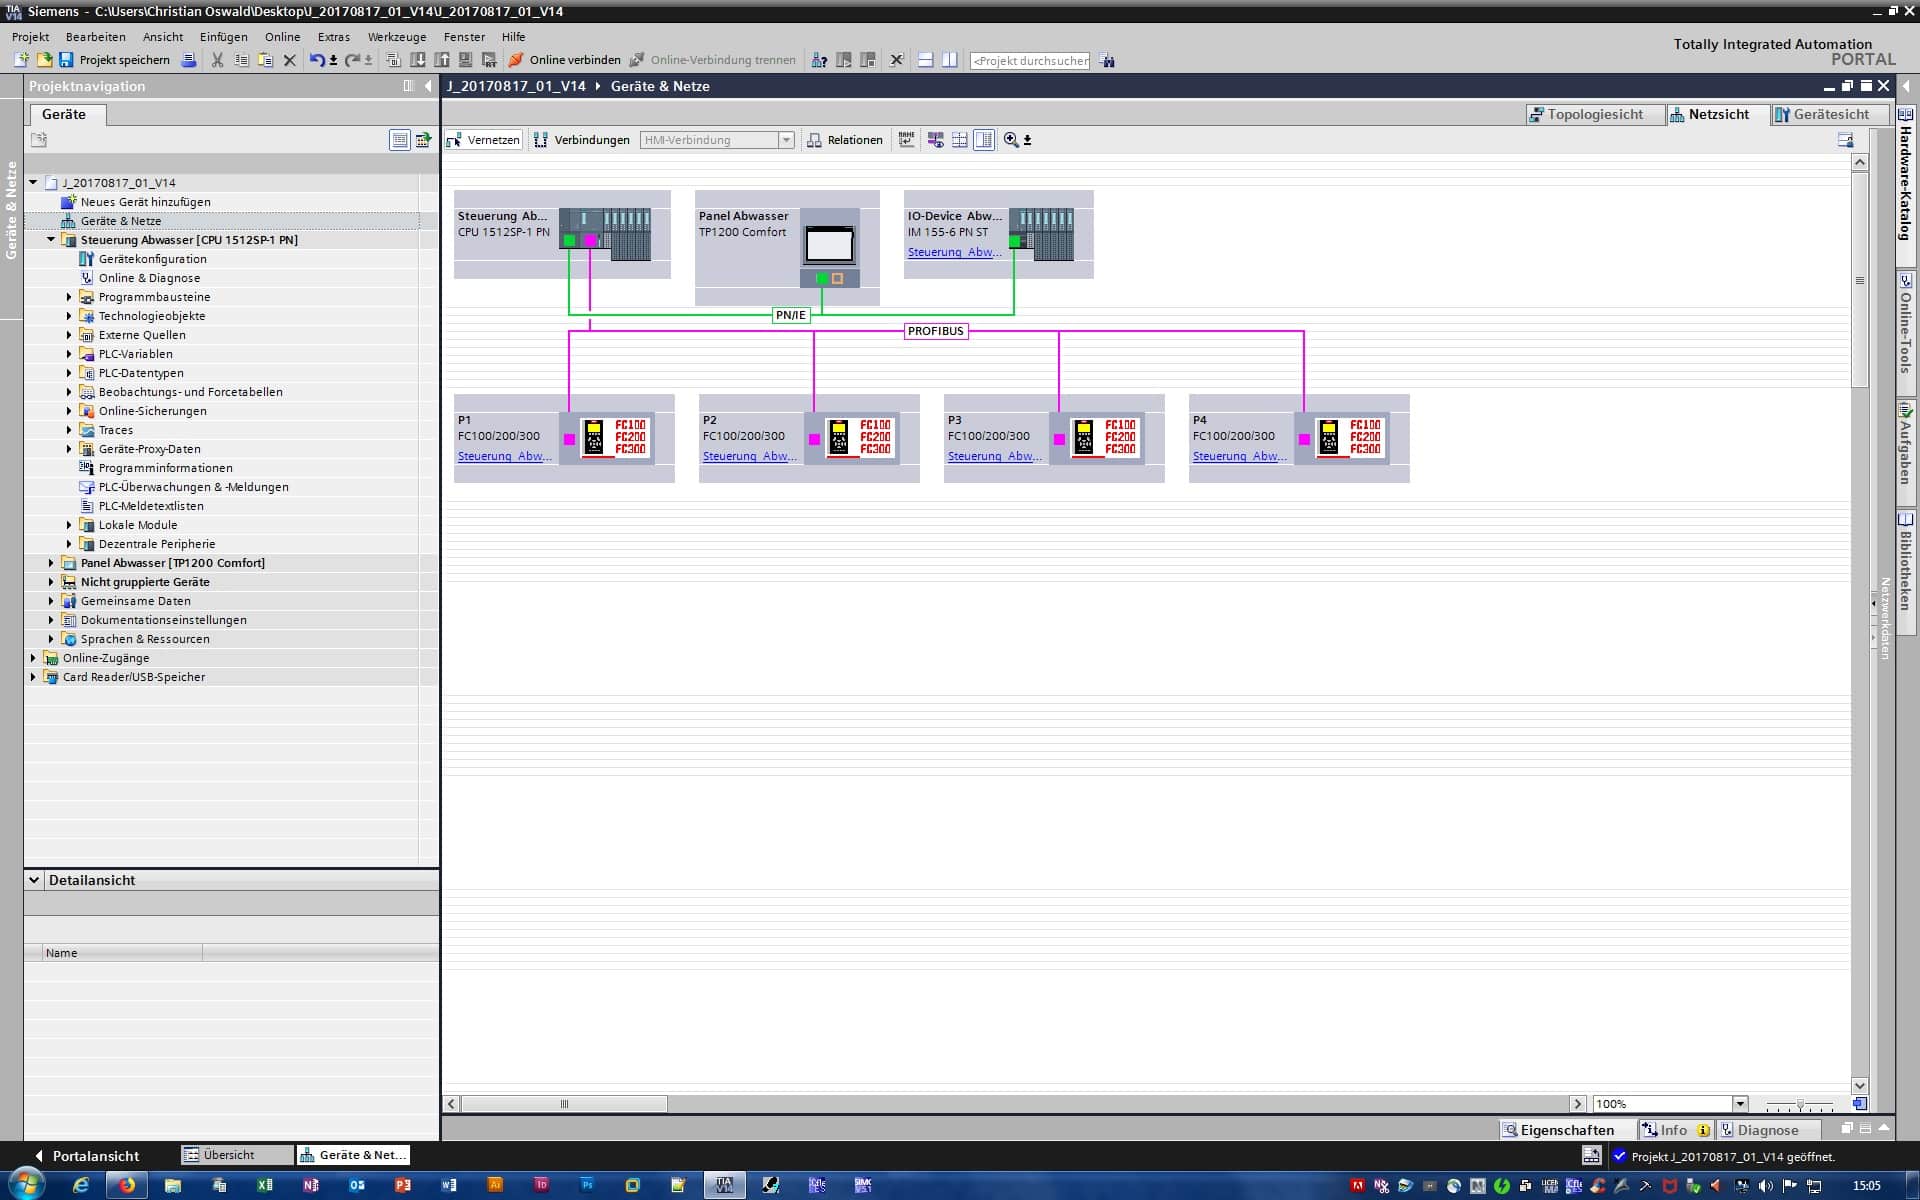The height and width of the screenshot is (1200, 1920).
Task: Collapse the Steuerung Abwasser tree node
Action: click(51, 240)
